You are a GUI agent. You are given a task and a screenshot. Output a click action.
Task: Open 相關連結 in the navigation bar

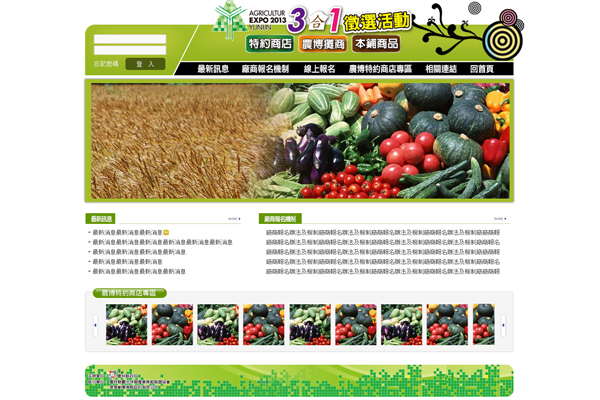click(x=441, y=69)
